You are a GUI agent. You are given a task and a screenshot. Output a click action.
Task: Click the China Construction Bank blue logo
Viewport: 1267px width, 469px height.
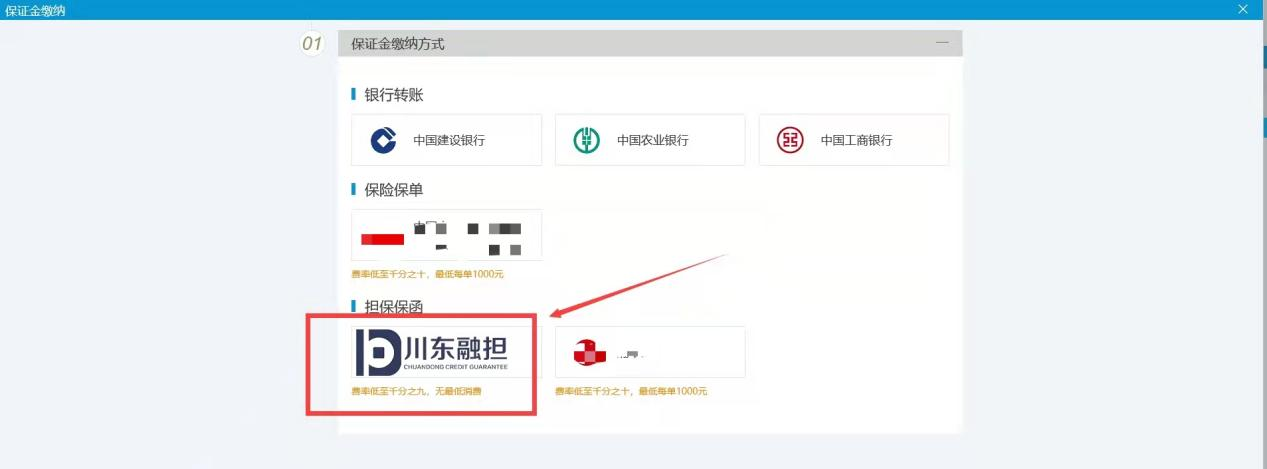383,140
